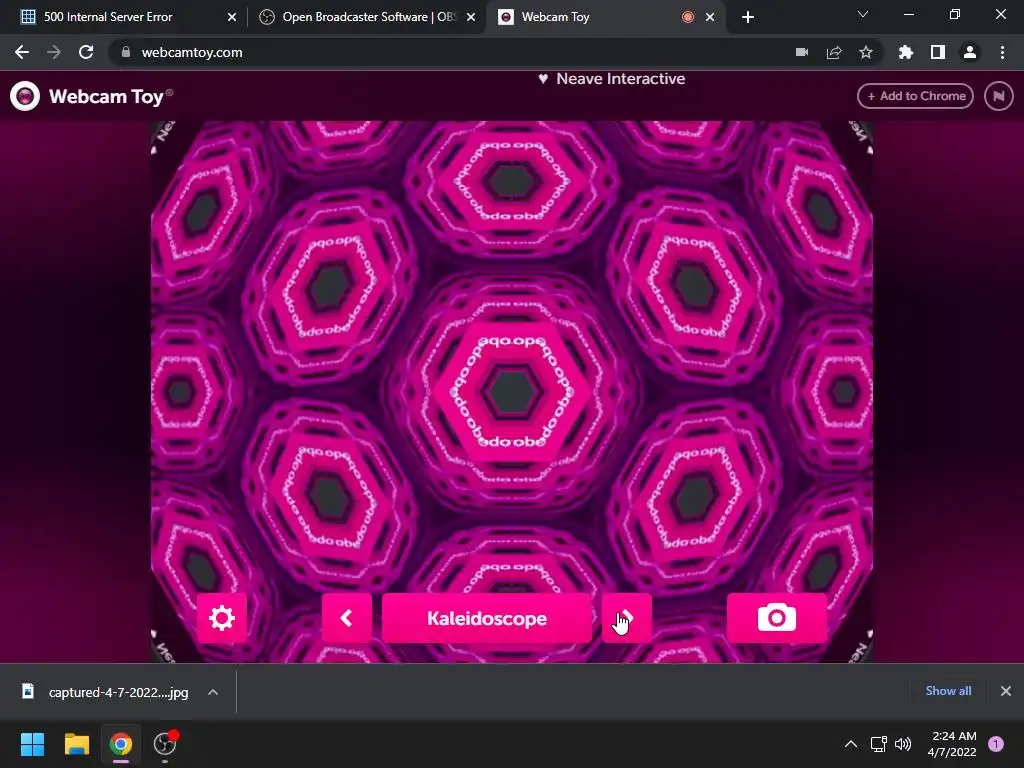Open a new browser tab
Viewport: 1024px width, 768px height.
tap(748, 18)
